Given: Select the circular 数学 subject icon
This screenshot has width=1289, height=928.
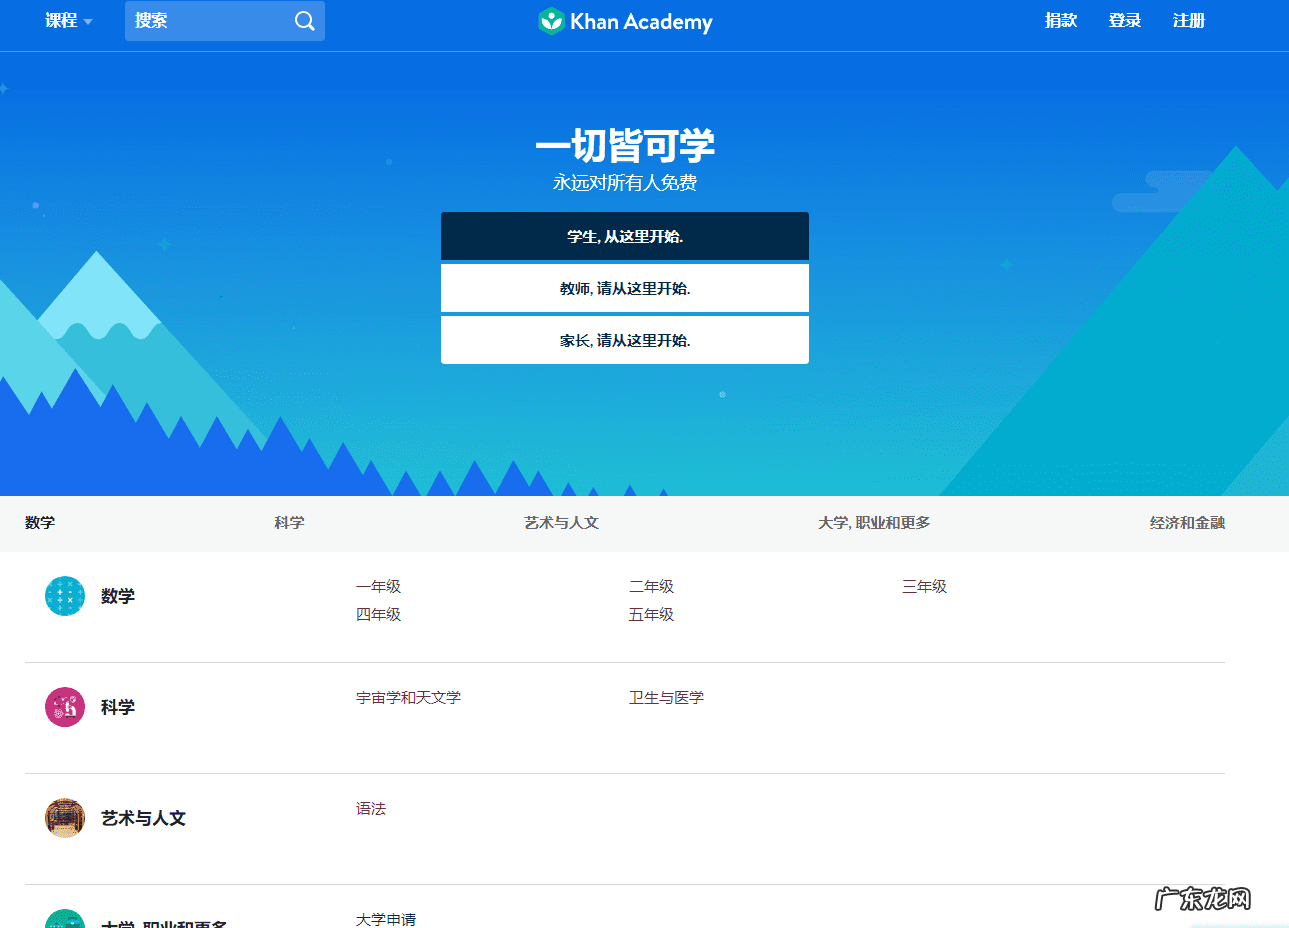Looking at the screenshot, I should pos(64,595).
